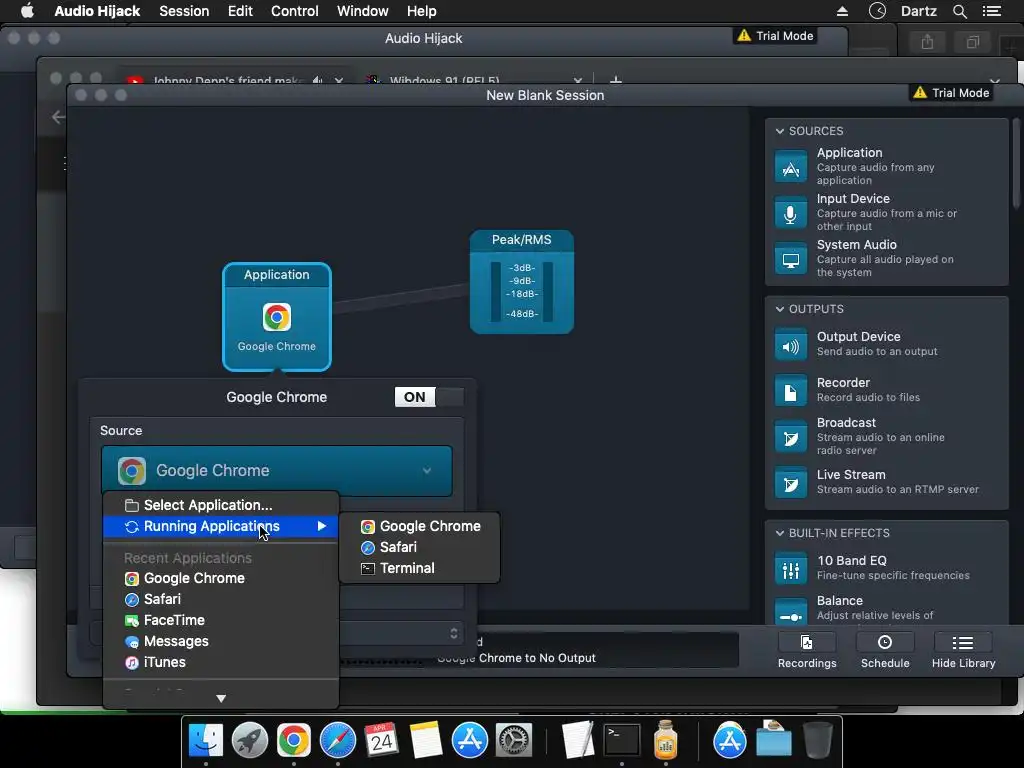
Task: Collapse the OUTPUTS section
Action: 780,309
